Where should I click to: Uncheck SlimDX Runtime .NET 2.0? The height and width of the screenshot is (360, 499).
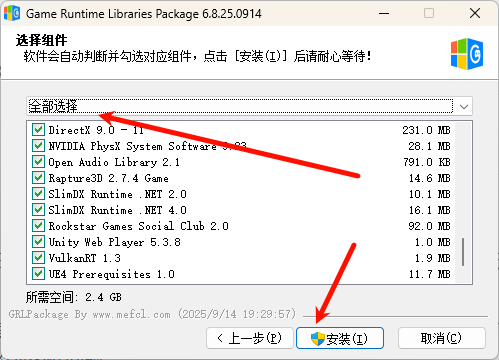(x=38, y=193)
